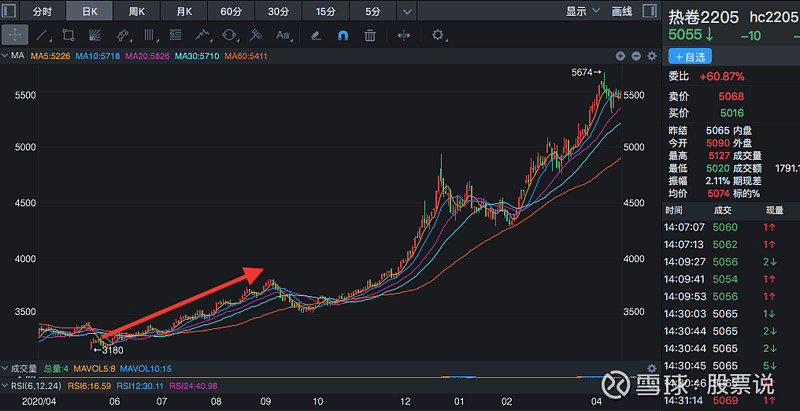
Task: Click the MA5:5226 legend label
Action: click(x=51, y=56)
